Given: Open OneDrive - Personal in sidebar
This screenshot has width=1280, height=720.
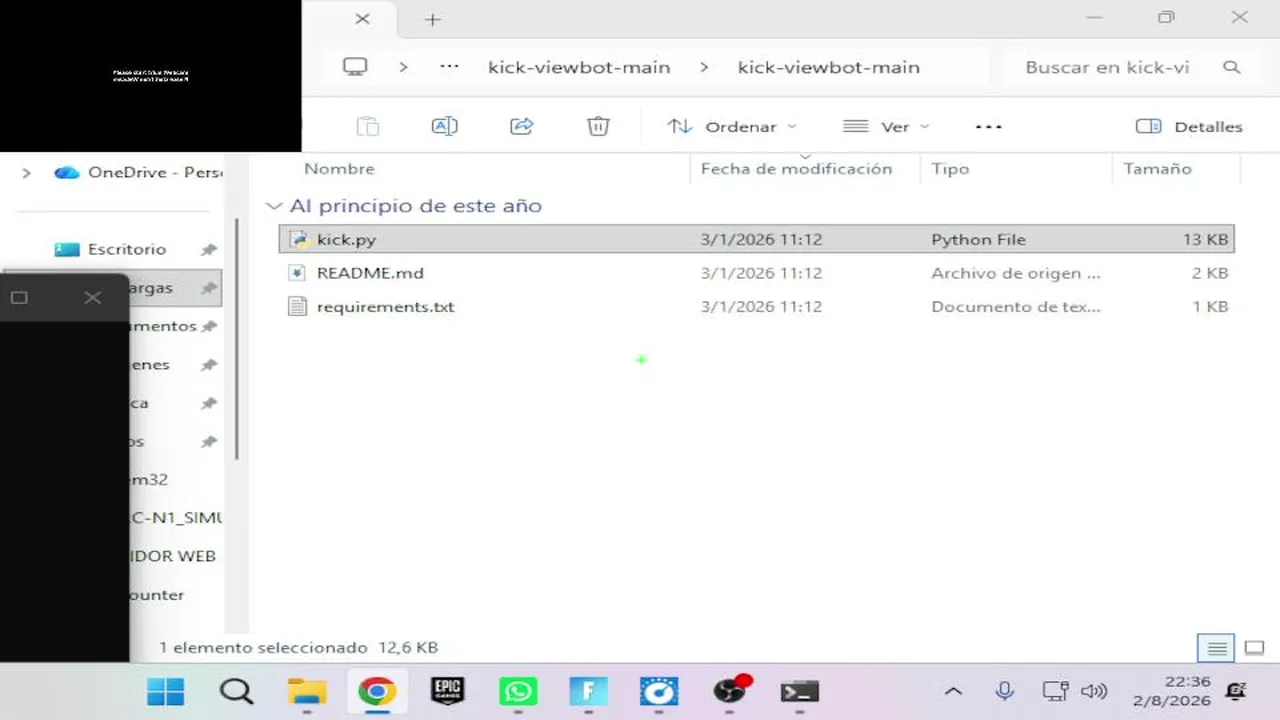Looking at the screenshot, I should click(x=137, y=172).
